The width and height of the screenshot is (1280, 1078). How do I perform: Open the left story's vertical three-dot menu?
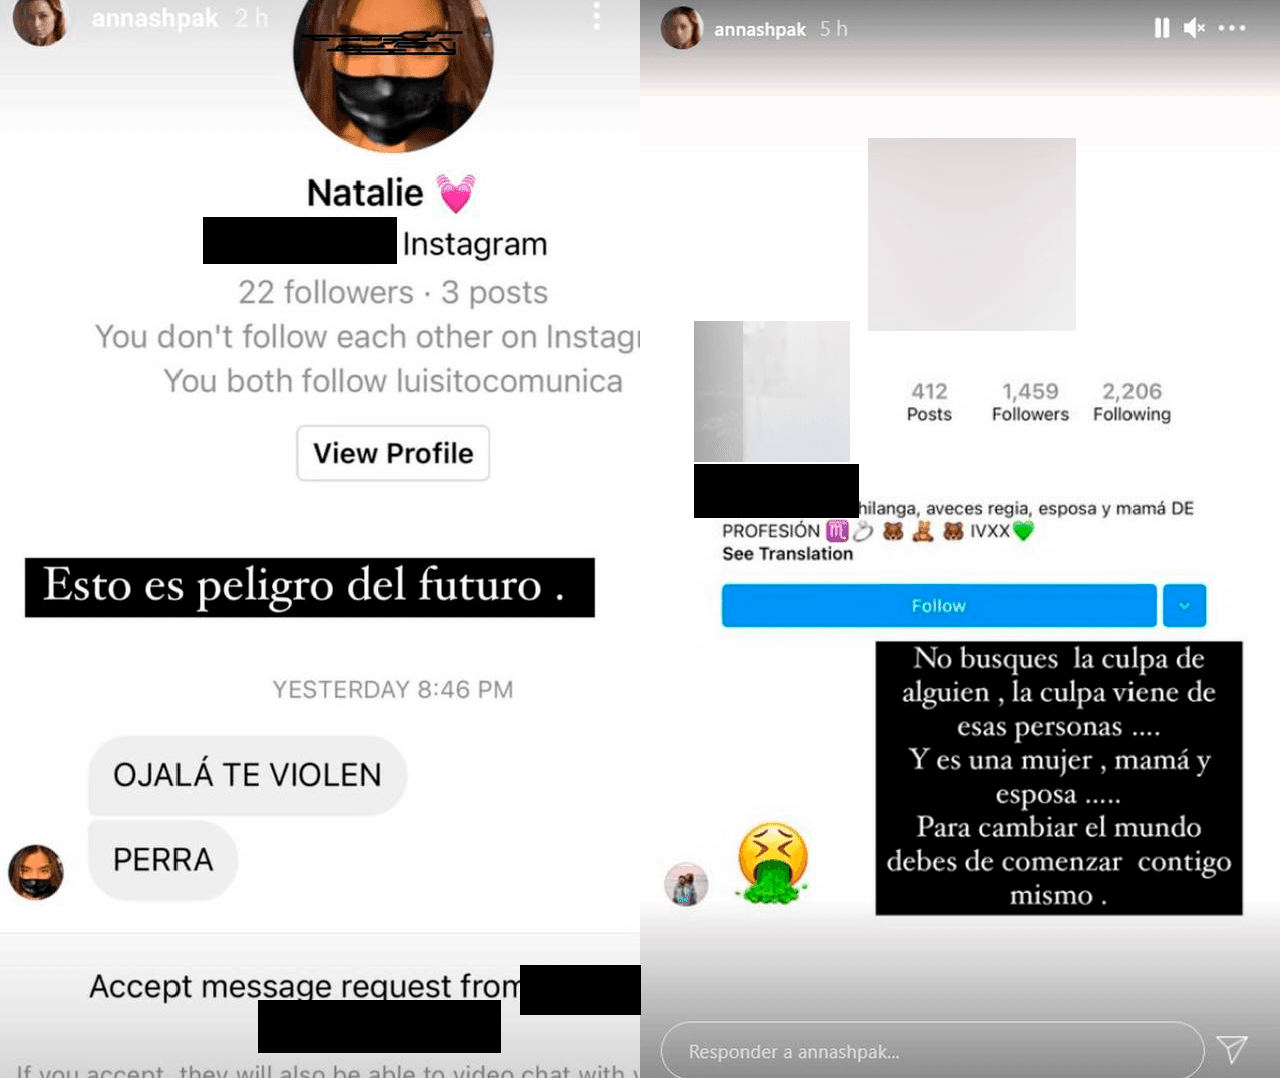pos(596,16)
